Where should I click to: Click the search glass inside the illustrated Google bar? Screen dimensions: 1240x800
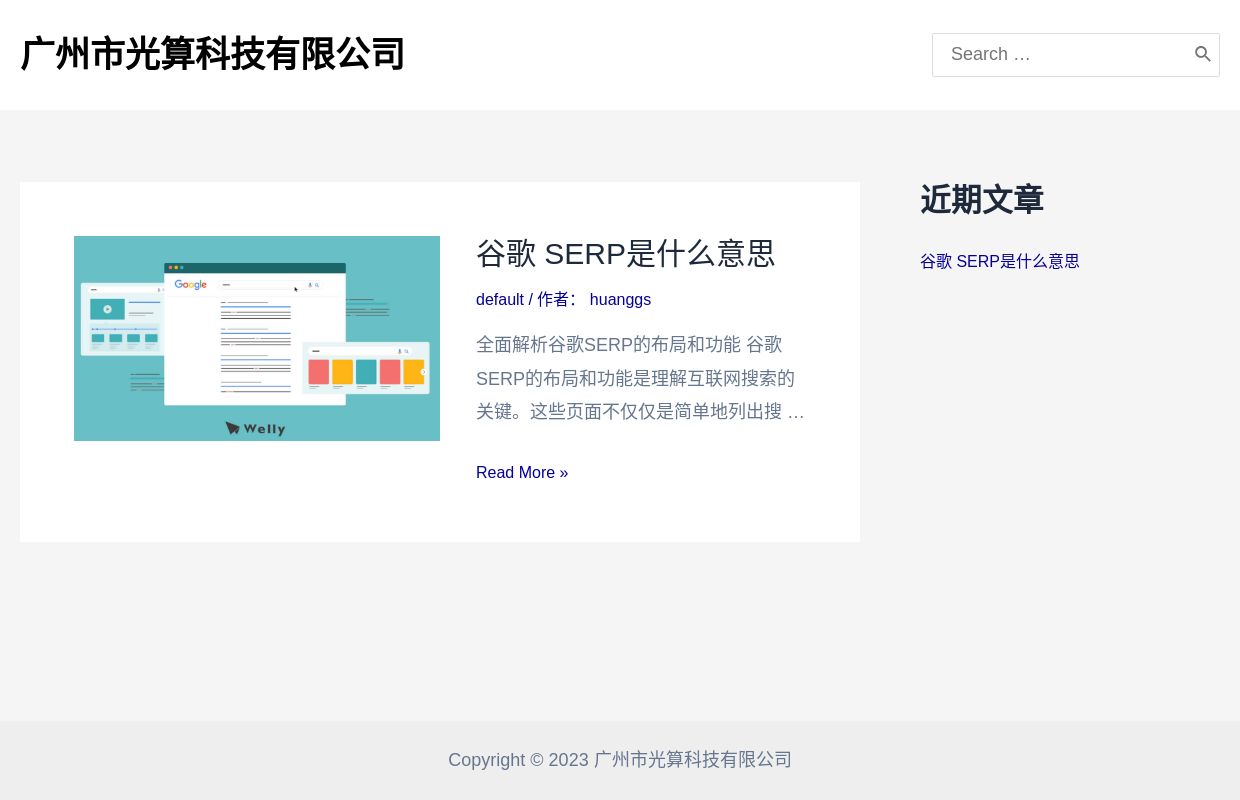316,285
